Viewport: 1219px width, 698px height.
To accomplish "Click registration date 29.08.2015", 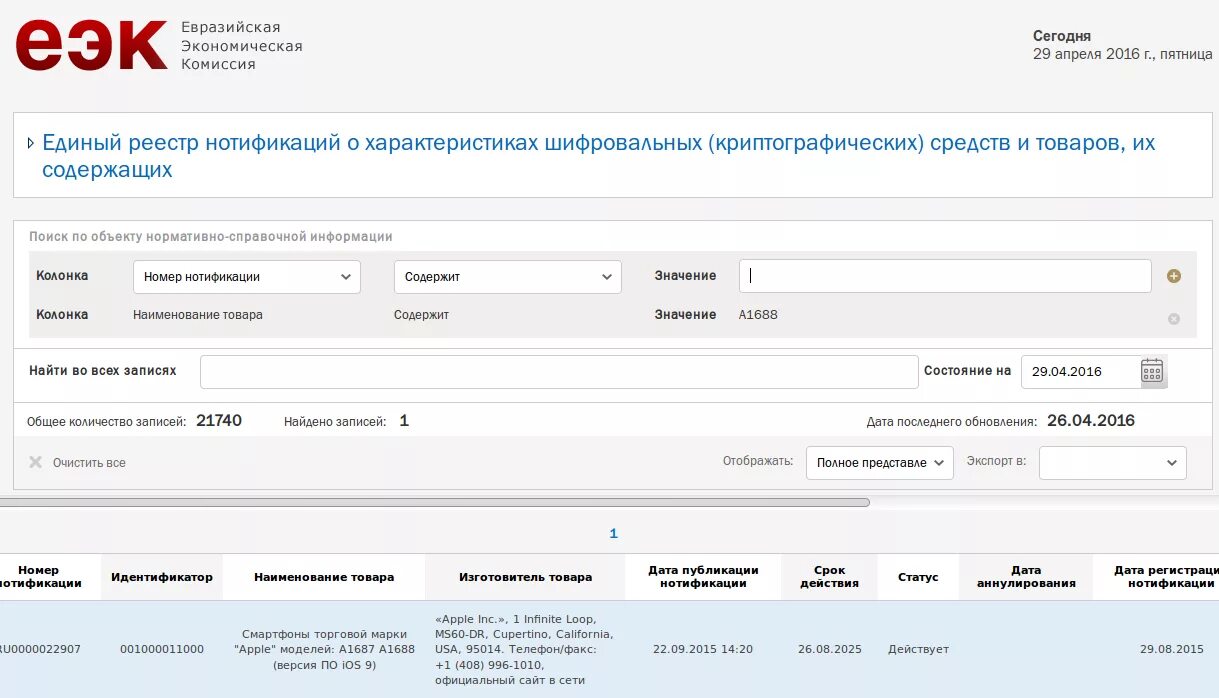I will (x=1172, y=649).
